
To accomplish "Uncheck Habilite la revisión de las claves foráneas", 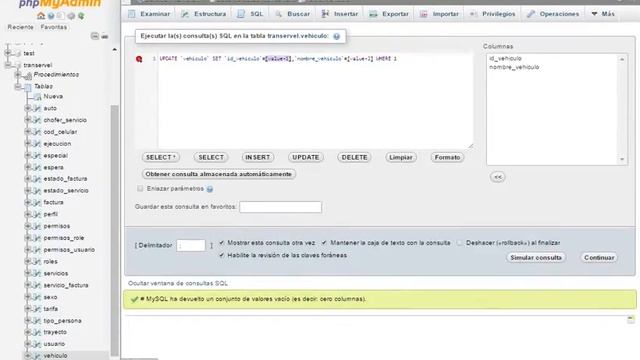I will pos(222,255).
